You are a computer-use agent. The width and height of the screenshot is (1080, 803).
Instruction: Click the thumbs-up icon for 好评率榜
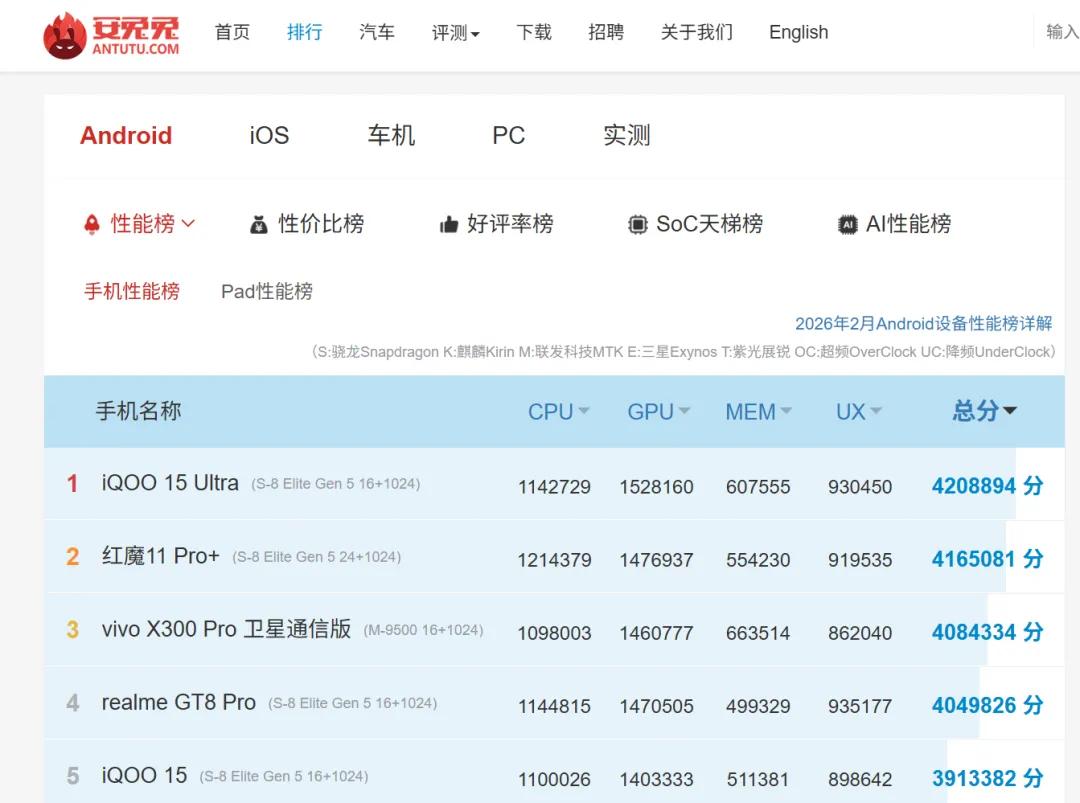449,225
